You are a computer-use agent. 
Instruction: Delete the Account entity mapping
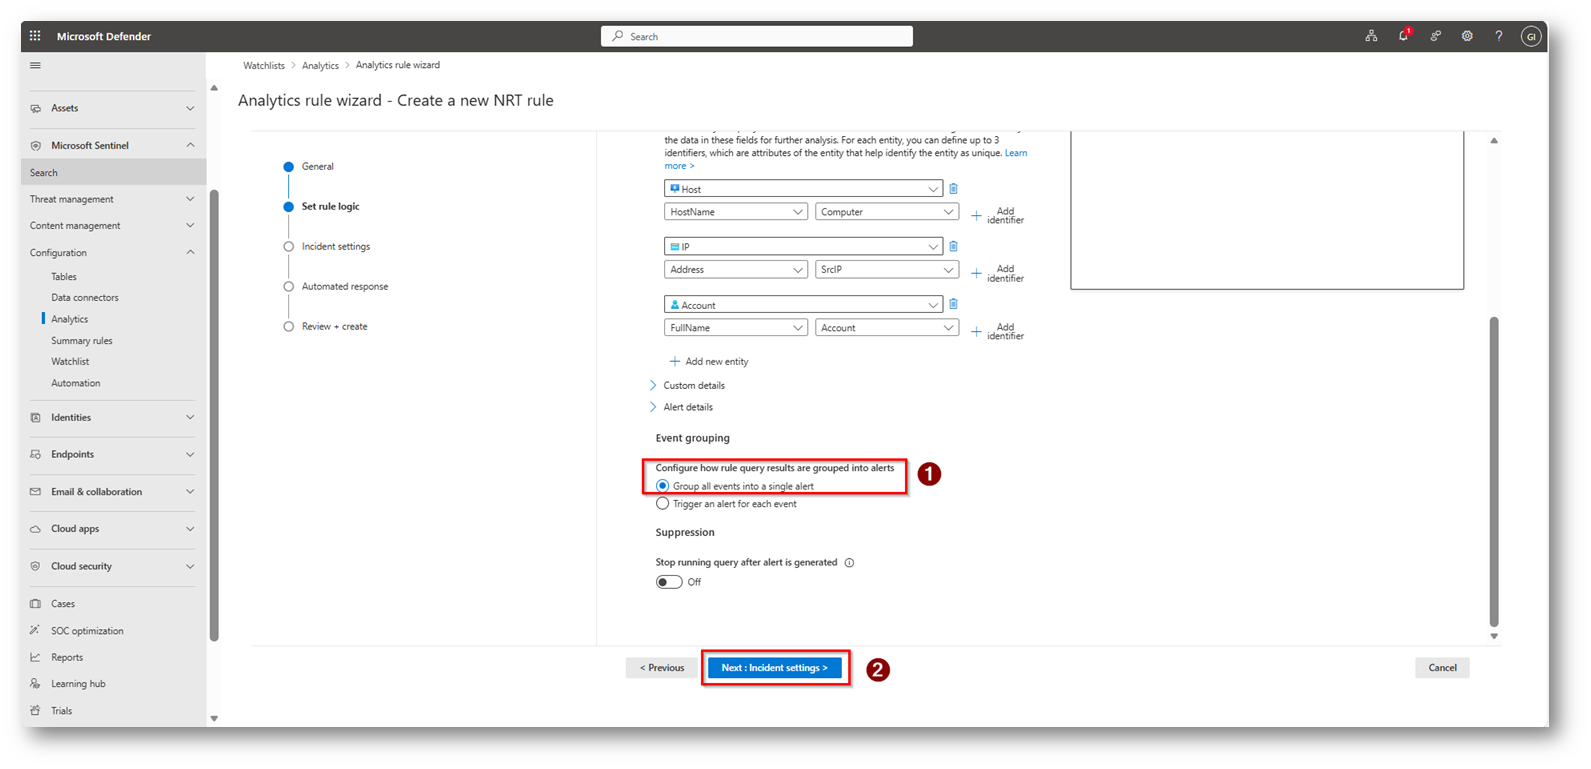[953, 304]
